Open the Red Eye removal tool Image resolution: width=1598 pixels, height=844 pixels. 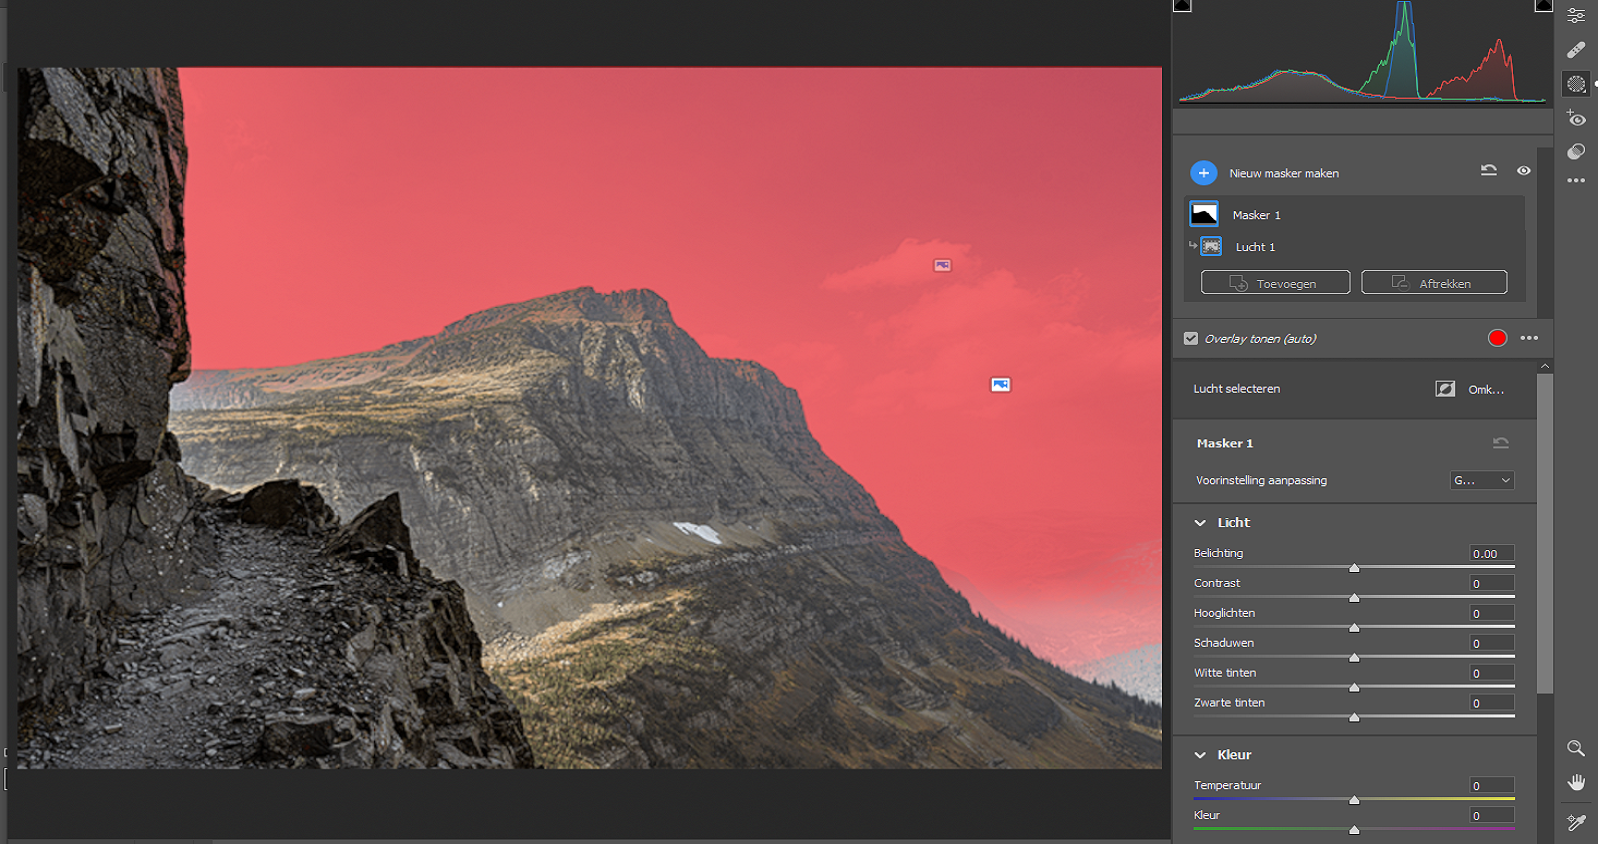click(1576, 118)
